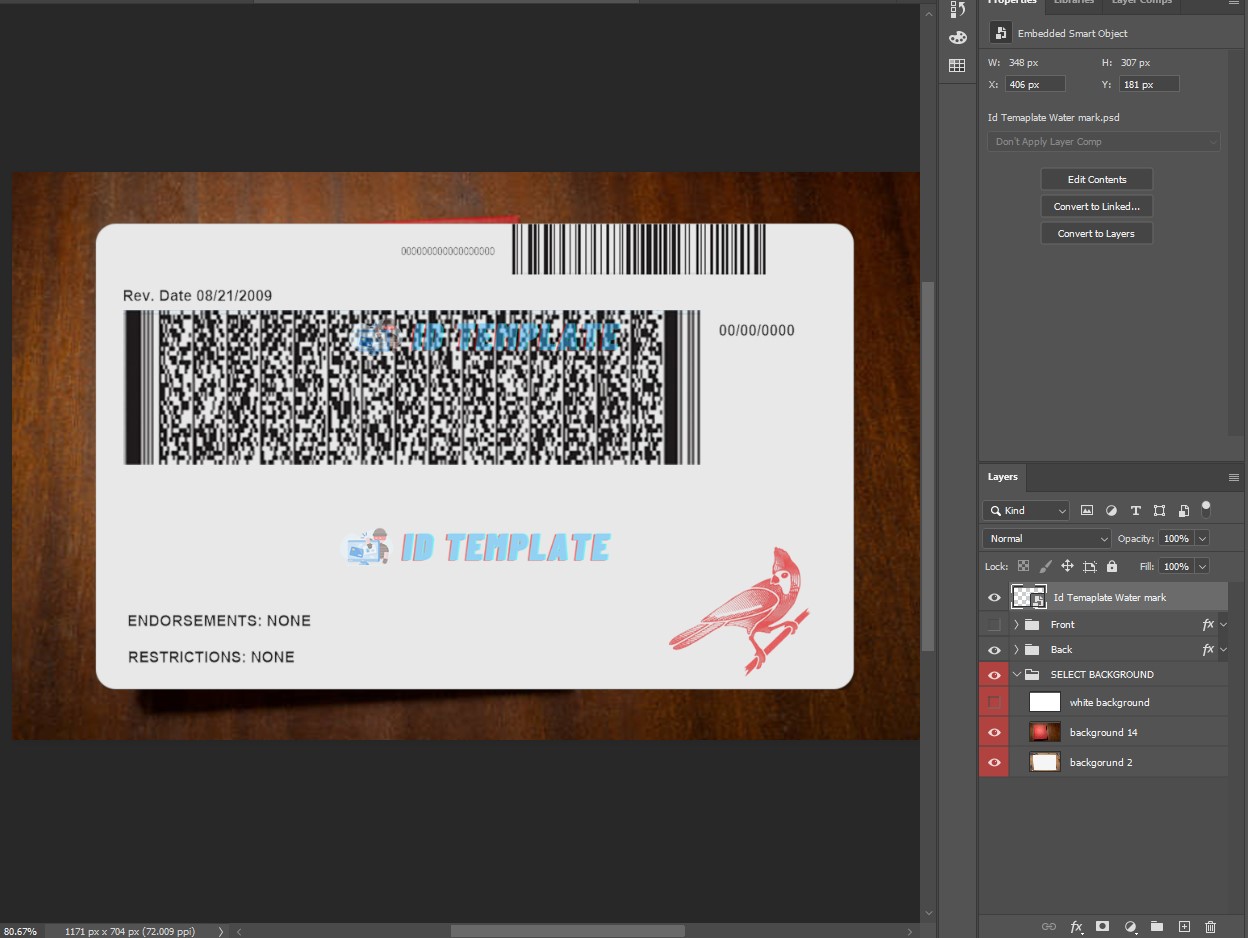Viewport: 1248px width, 938px height.
Task: Select the Layers tab
Action: (x=1002, y=477)
